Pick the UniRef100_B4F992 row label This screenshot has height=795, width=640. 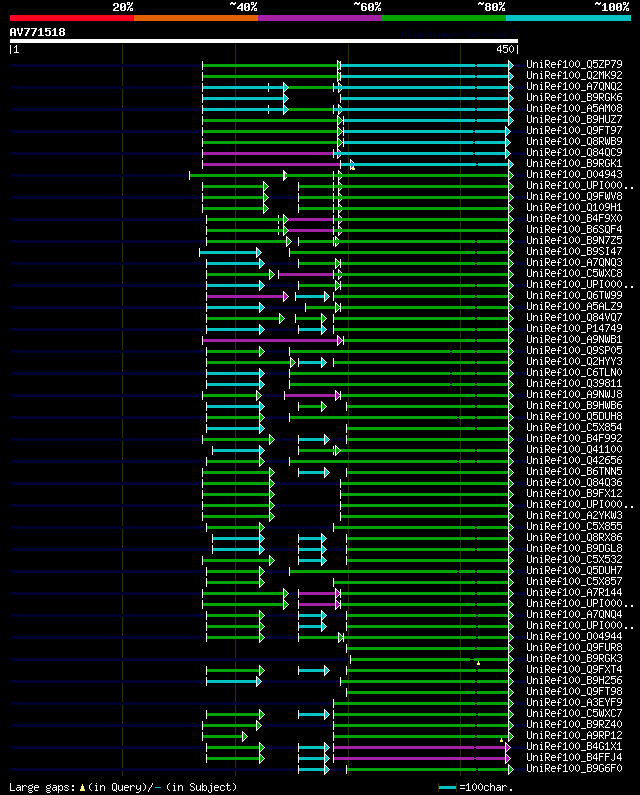pos(574,438)
